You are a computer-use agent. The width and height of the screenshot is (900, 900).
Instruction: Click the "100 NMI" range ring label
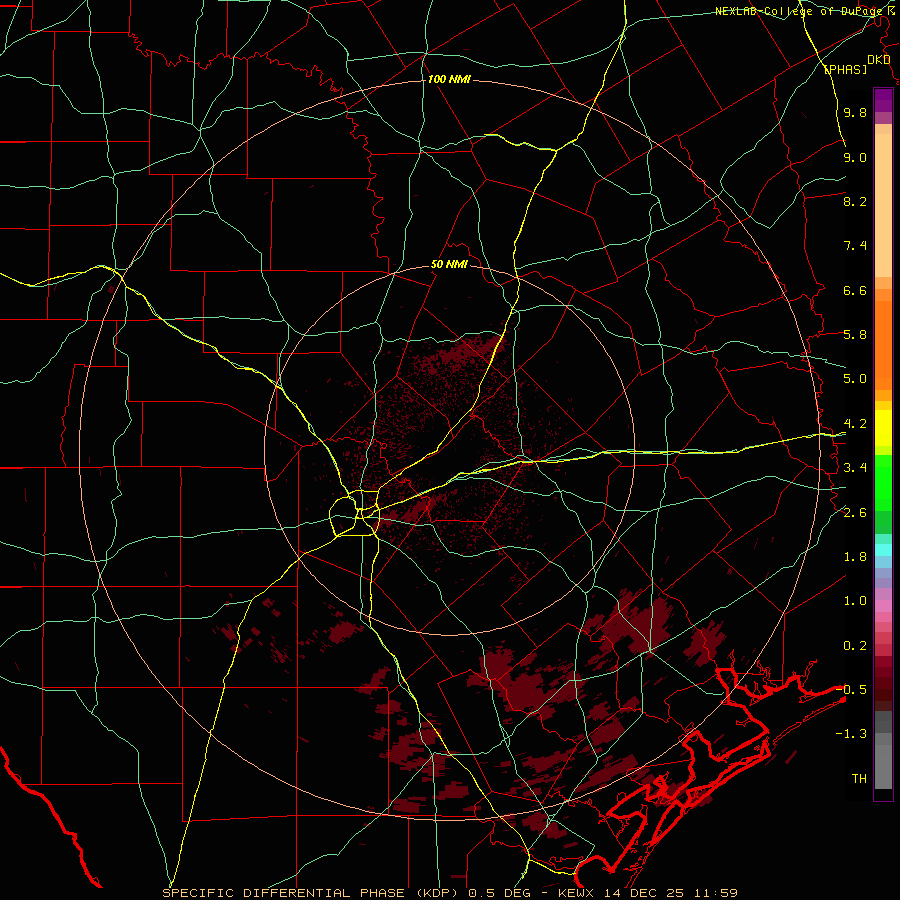[x=449, y=79]
